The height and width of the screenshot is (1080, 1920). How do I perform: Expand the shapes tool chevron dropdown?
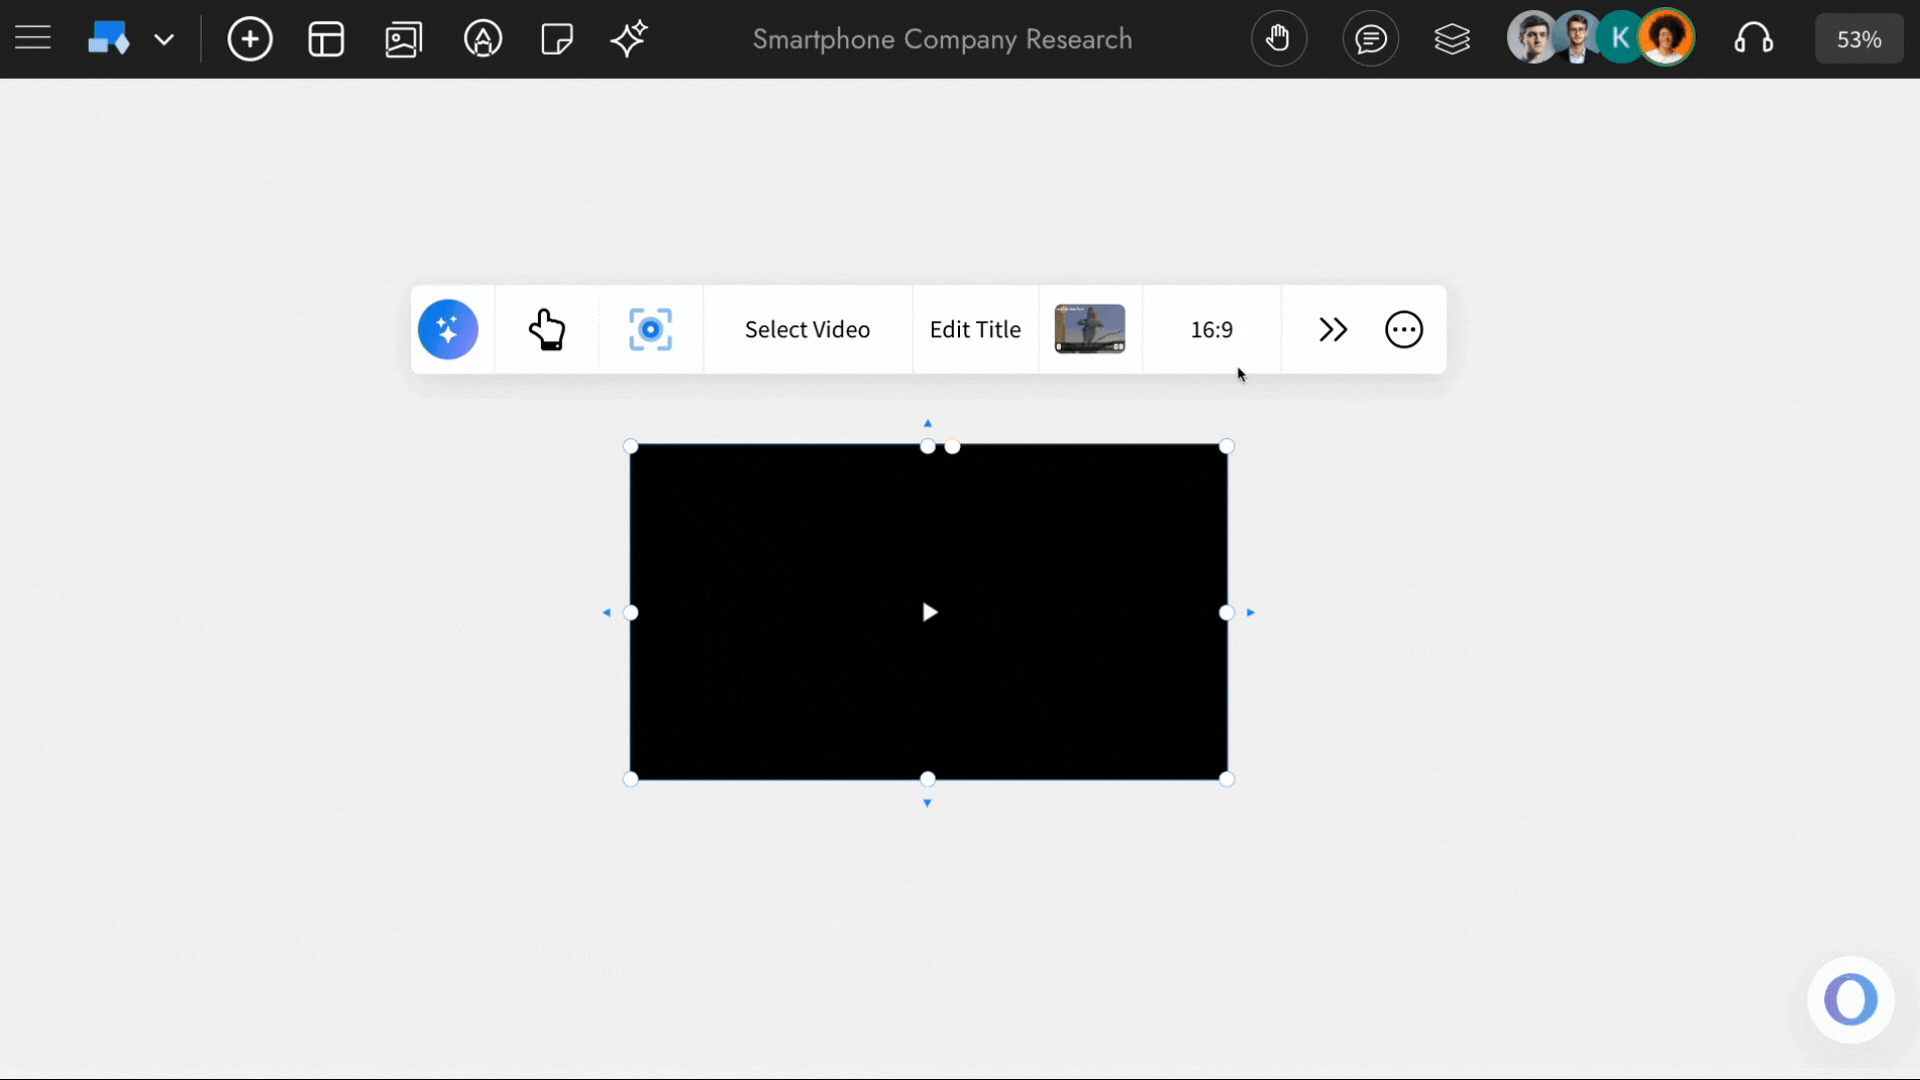click(x=164, y=38)
